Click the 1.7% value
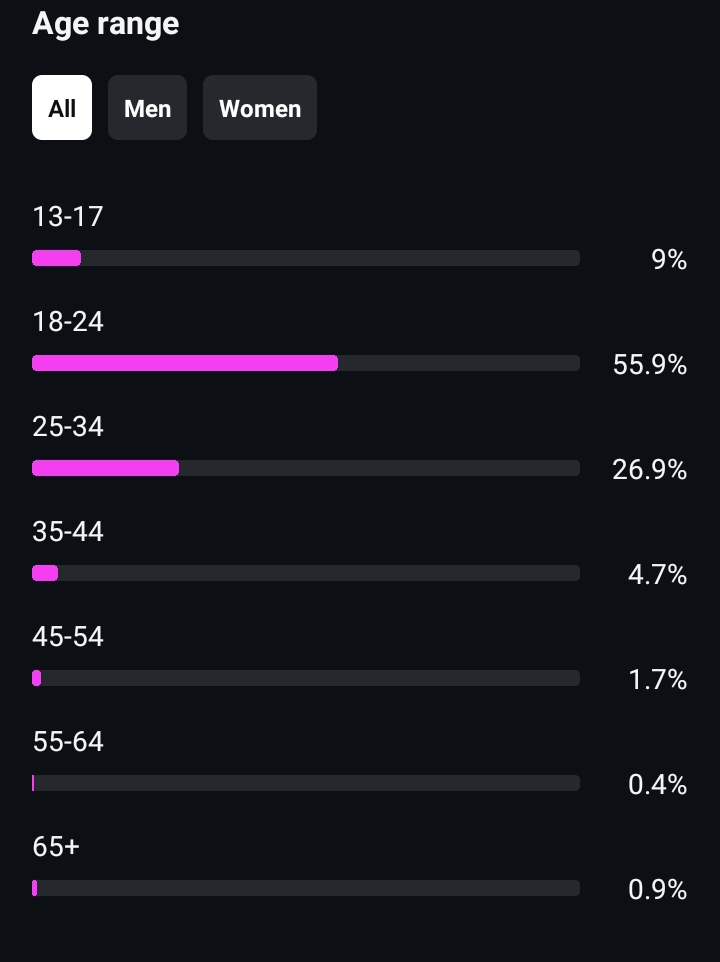This screenshot has height=962, width=720. click(658, 680)
